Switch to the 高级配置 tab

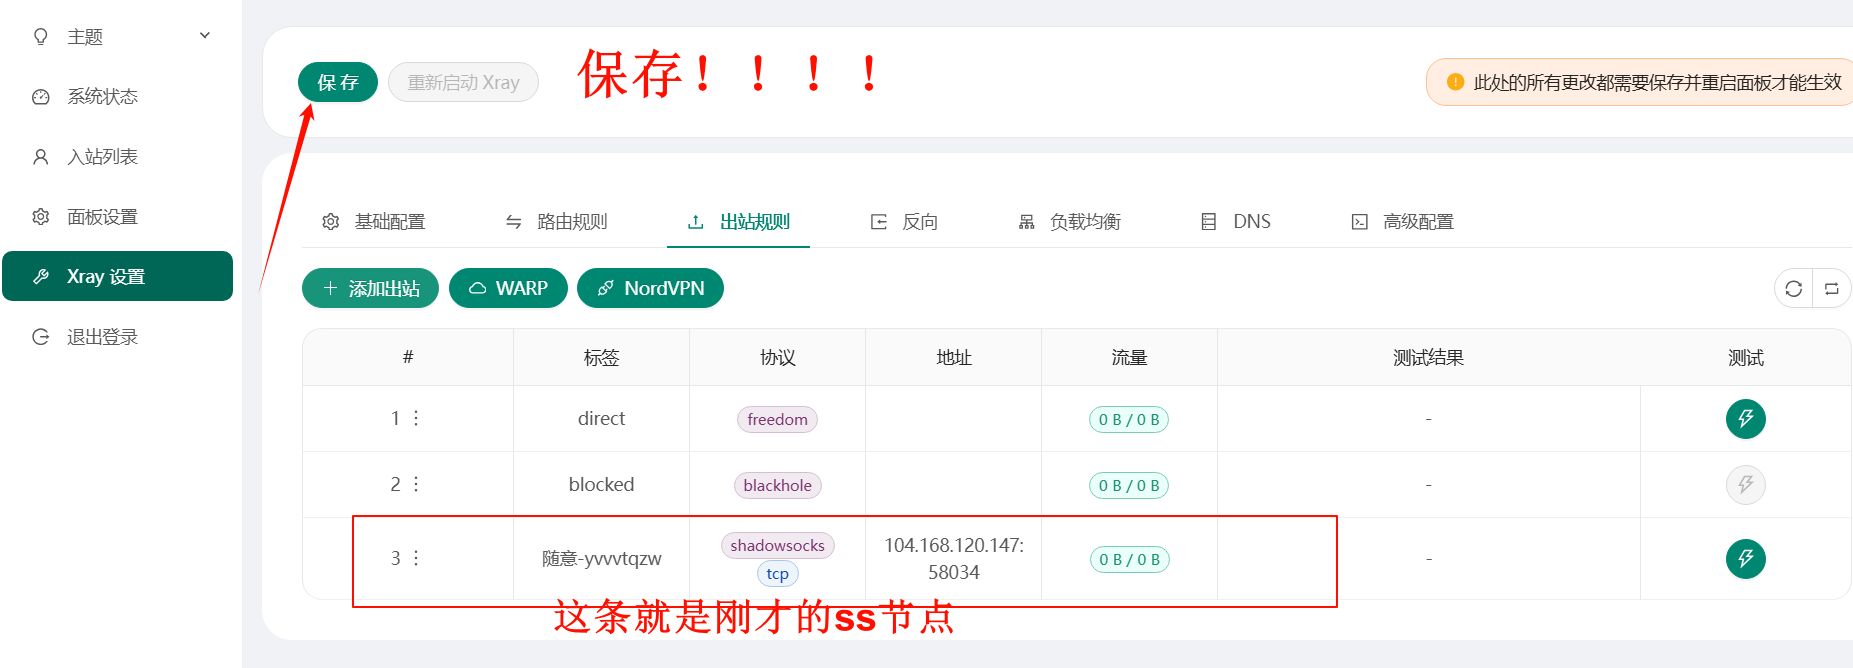pos(1403,222)
